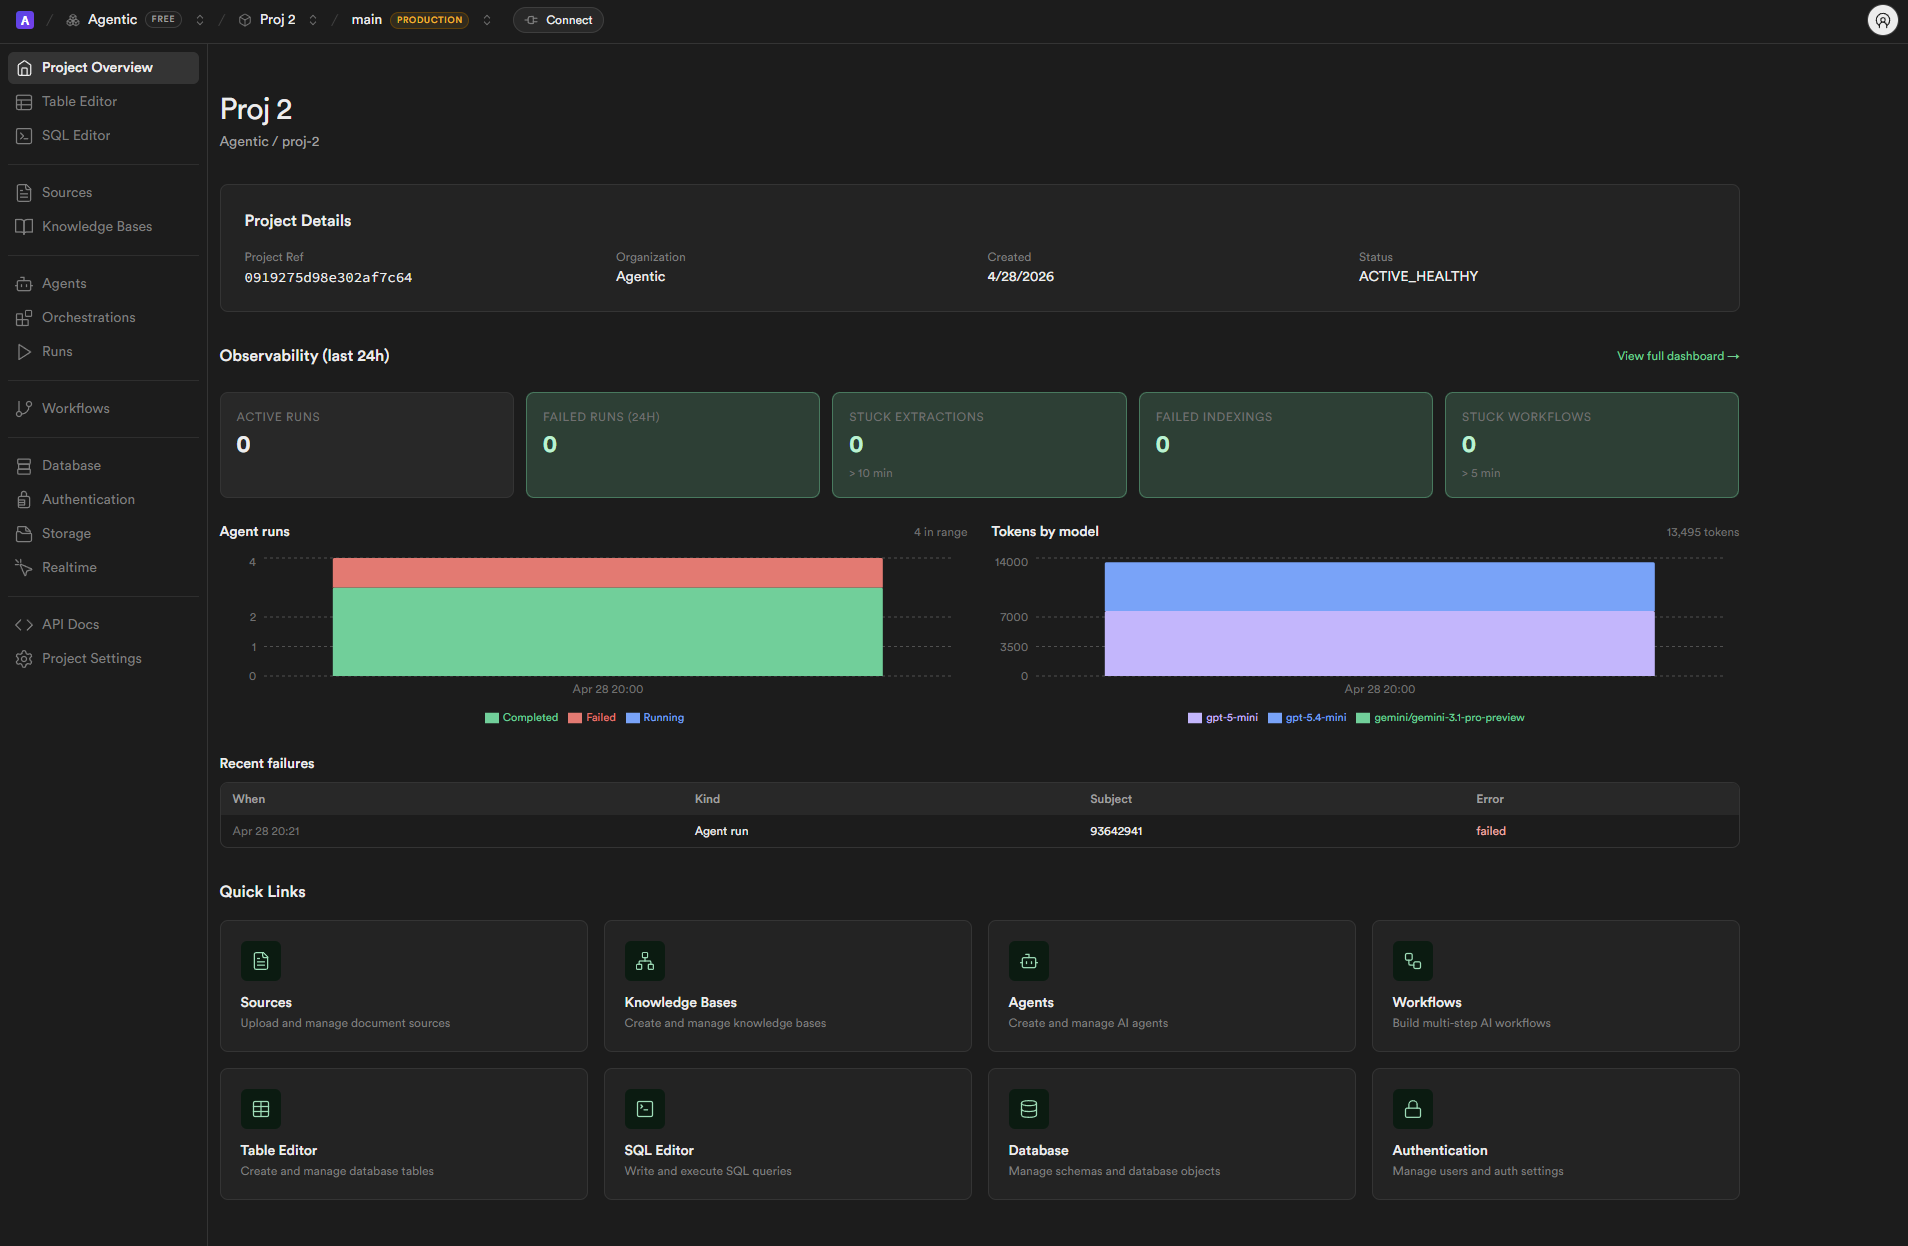This screenshot has height=1246, width=1908.
Task: Click the Storage icon in sidebar
Action: click(x=24, y=534)
